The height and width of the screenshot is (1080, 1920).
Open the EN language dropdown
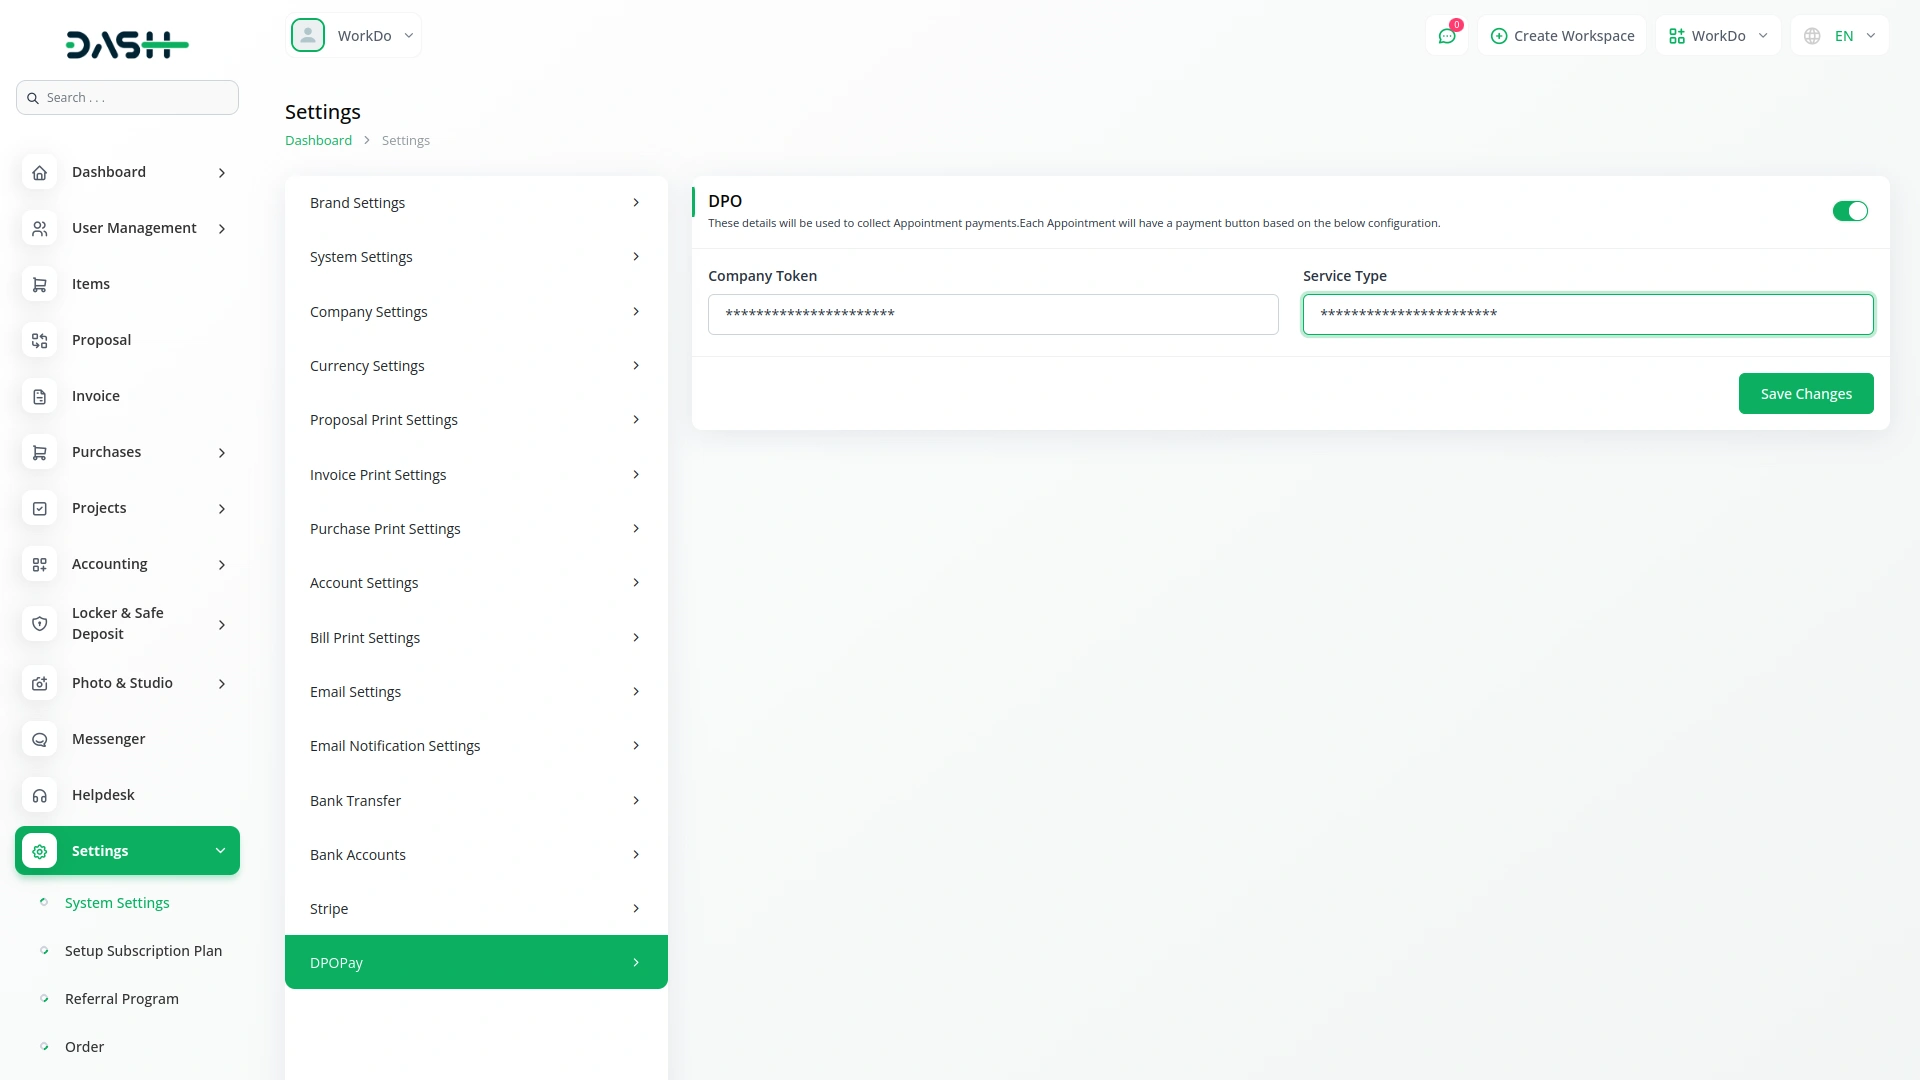pos(1840,36)
